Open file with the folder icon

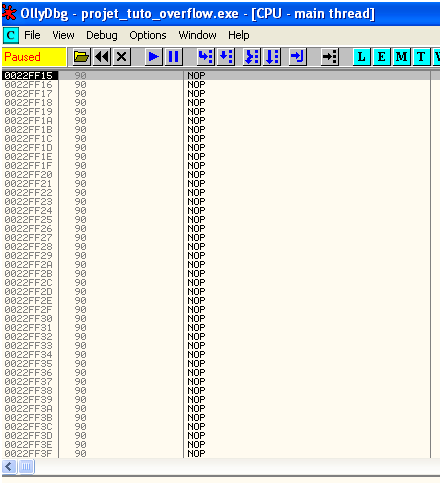81,57
